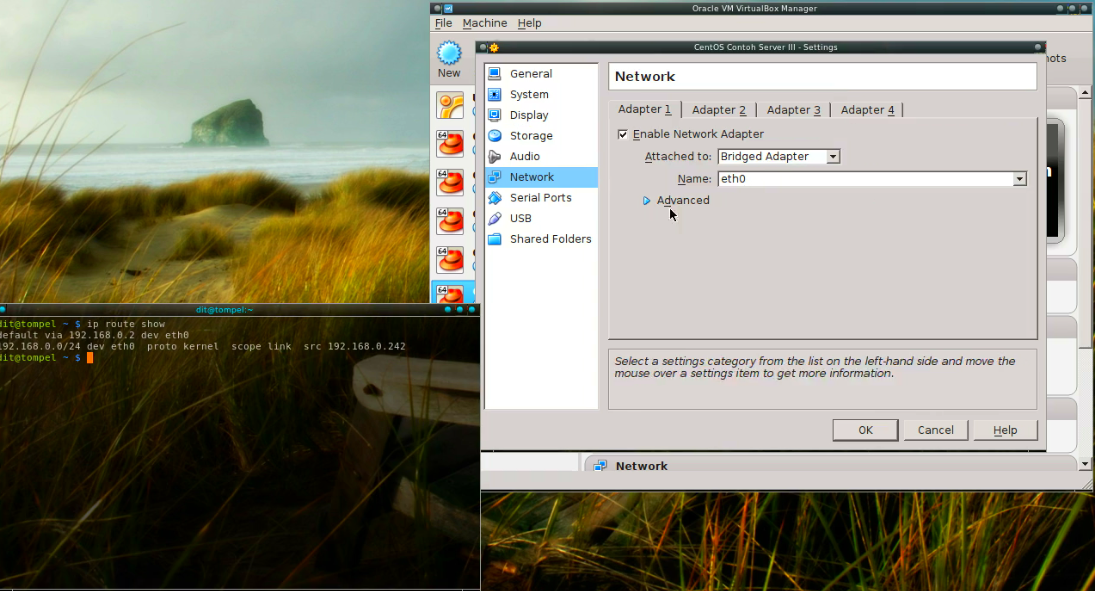This screenshot has height=591, width=1095.
Task: Confirm settings with OK button
Action: point(865,430)
